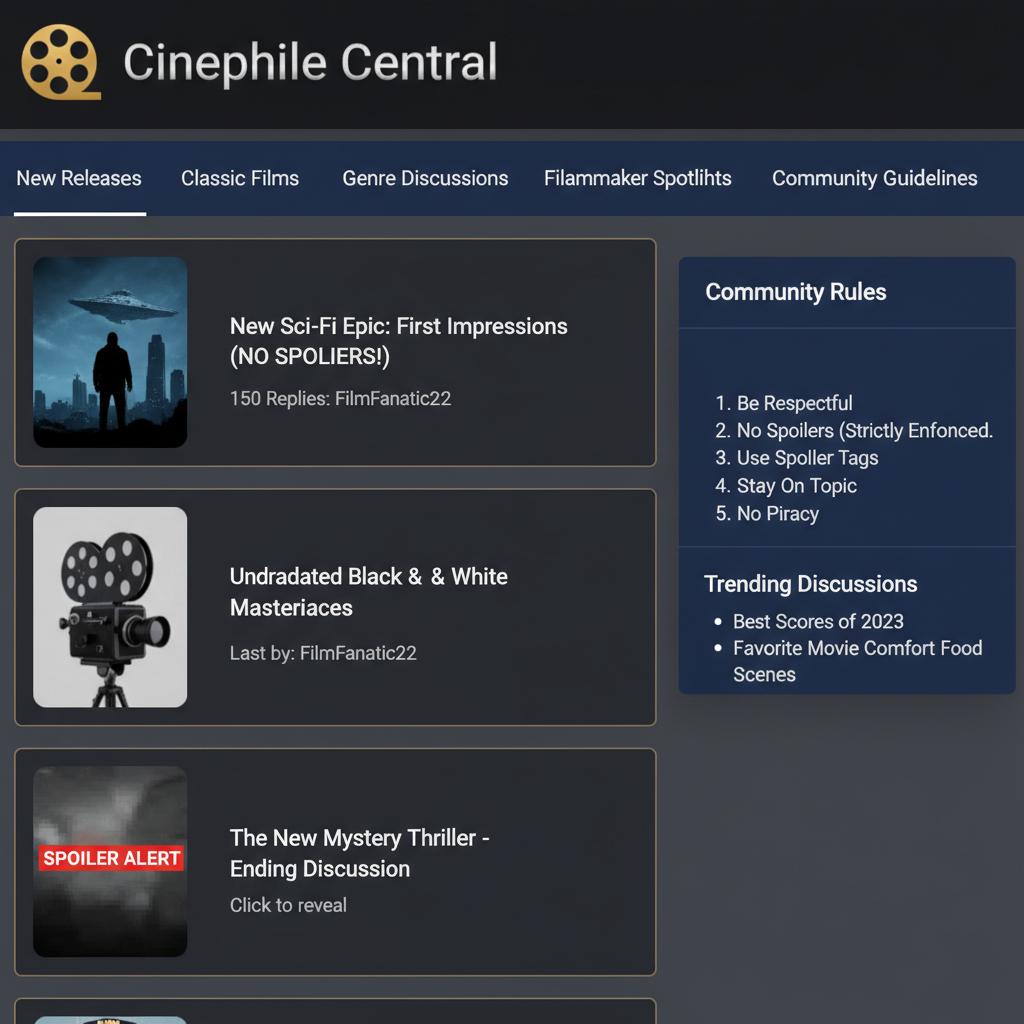This screenshot has height=1024, width=1024.
Task: Click to reveal the spoiler thread
Action: [288, 905]
